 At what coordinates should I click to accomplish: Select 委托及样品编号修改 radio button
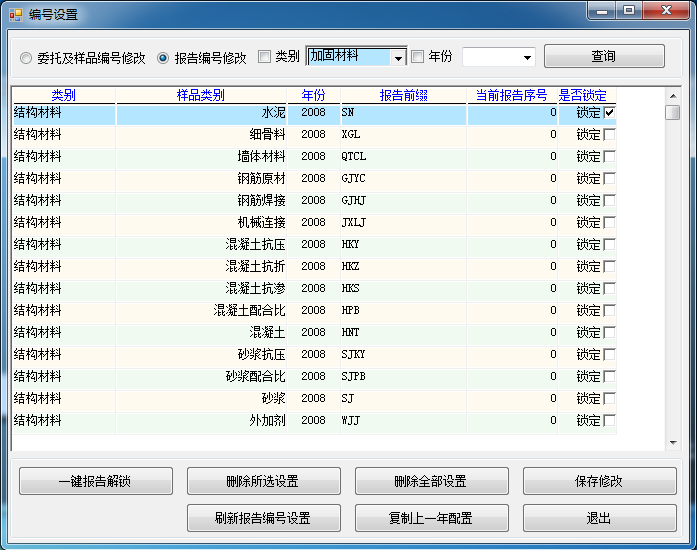pos(26,58)
